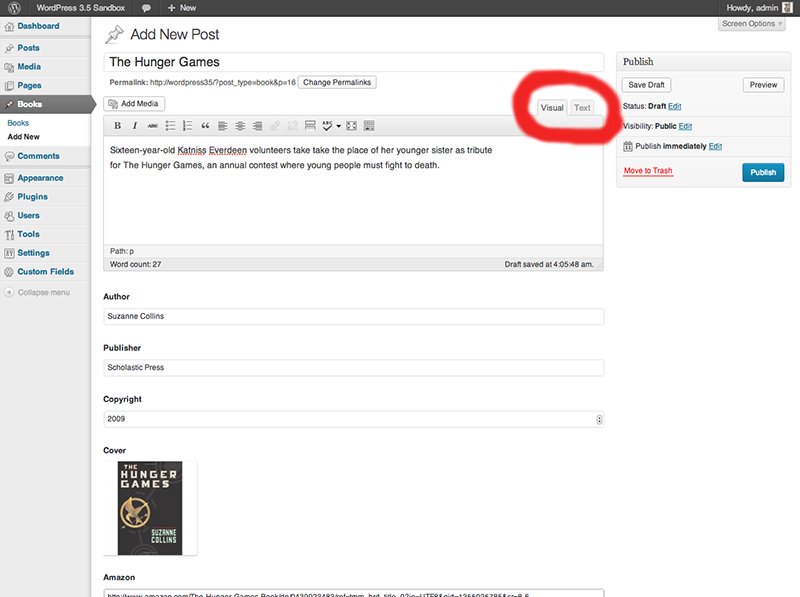Click into the post content editor body

point(354,190)
